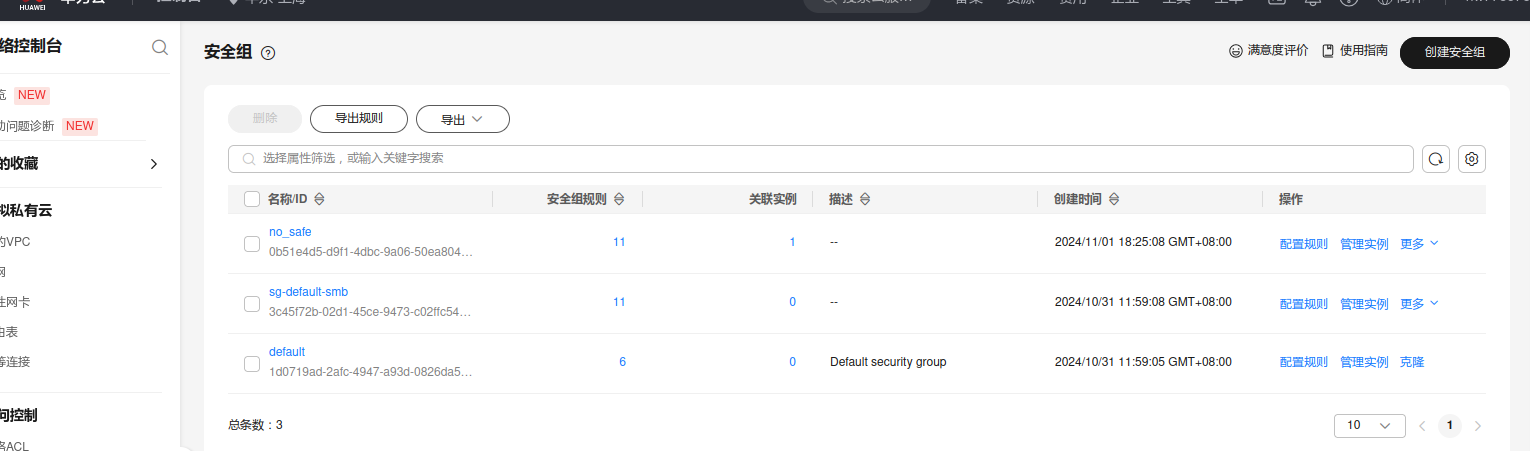Click the sidebar search magnifier icon
This screenshot has height=451, width=1530.
(x=160, y=47)
